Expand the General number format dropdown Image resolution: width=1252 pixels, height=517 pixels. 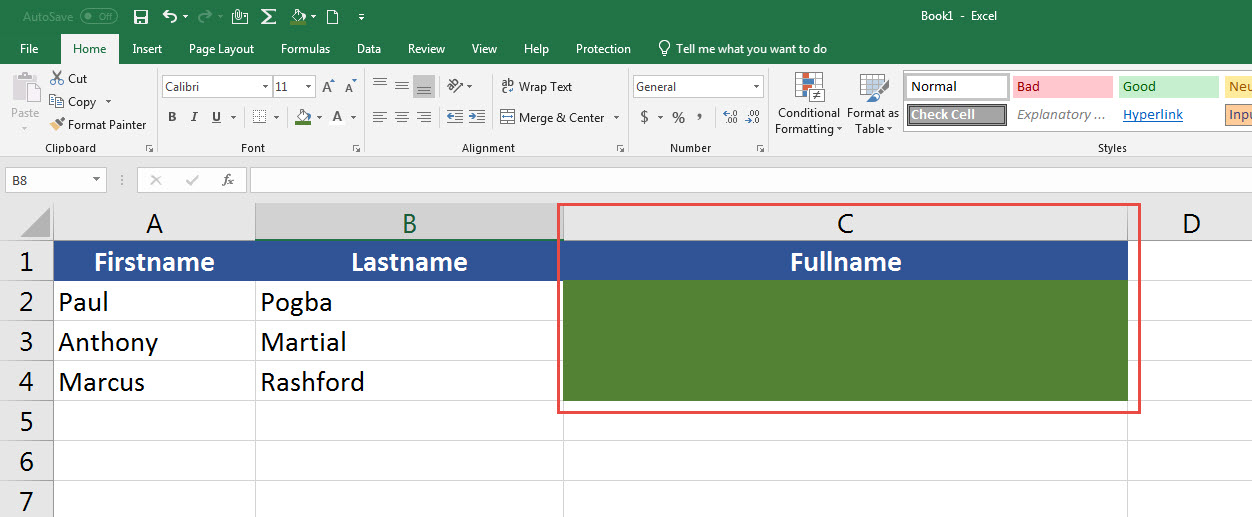tap(755, 87)
